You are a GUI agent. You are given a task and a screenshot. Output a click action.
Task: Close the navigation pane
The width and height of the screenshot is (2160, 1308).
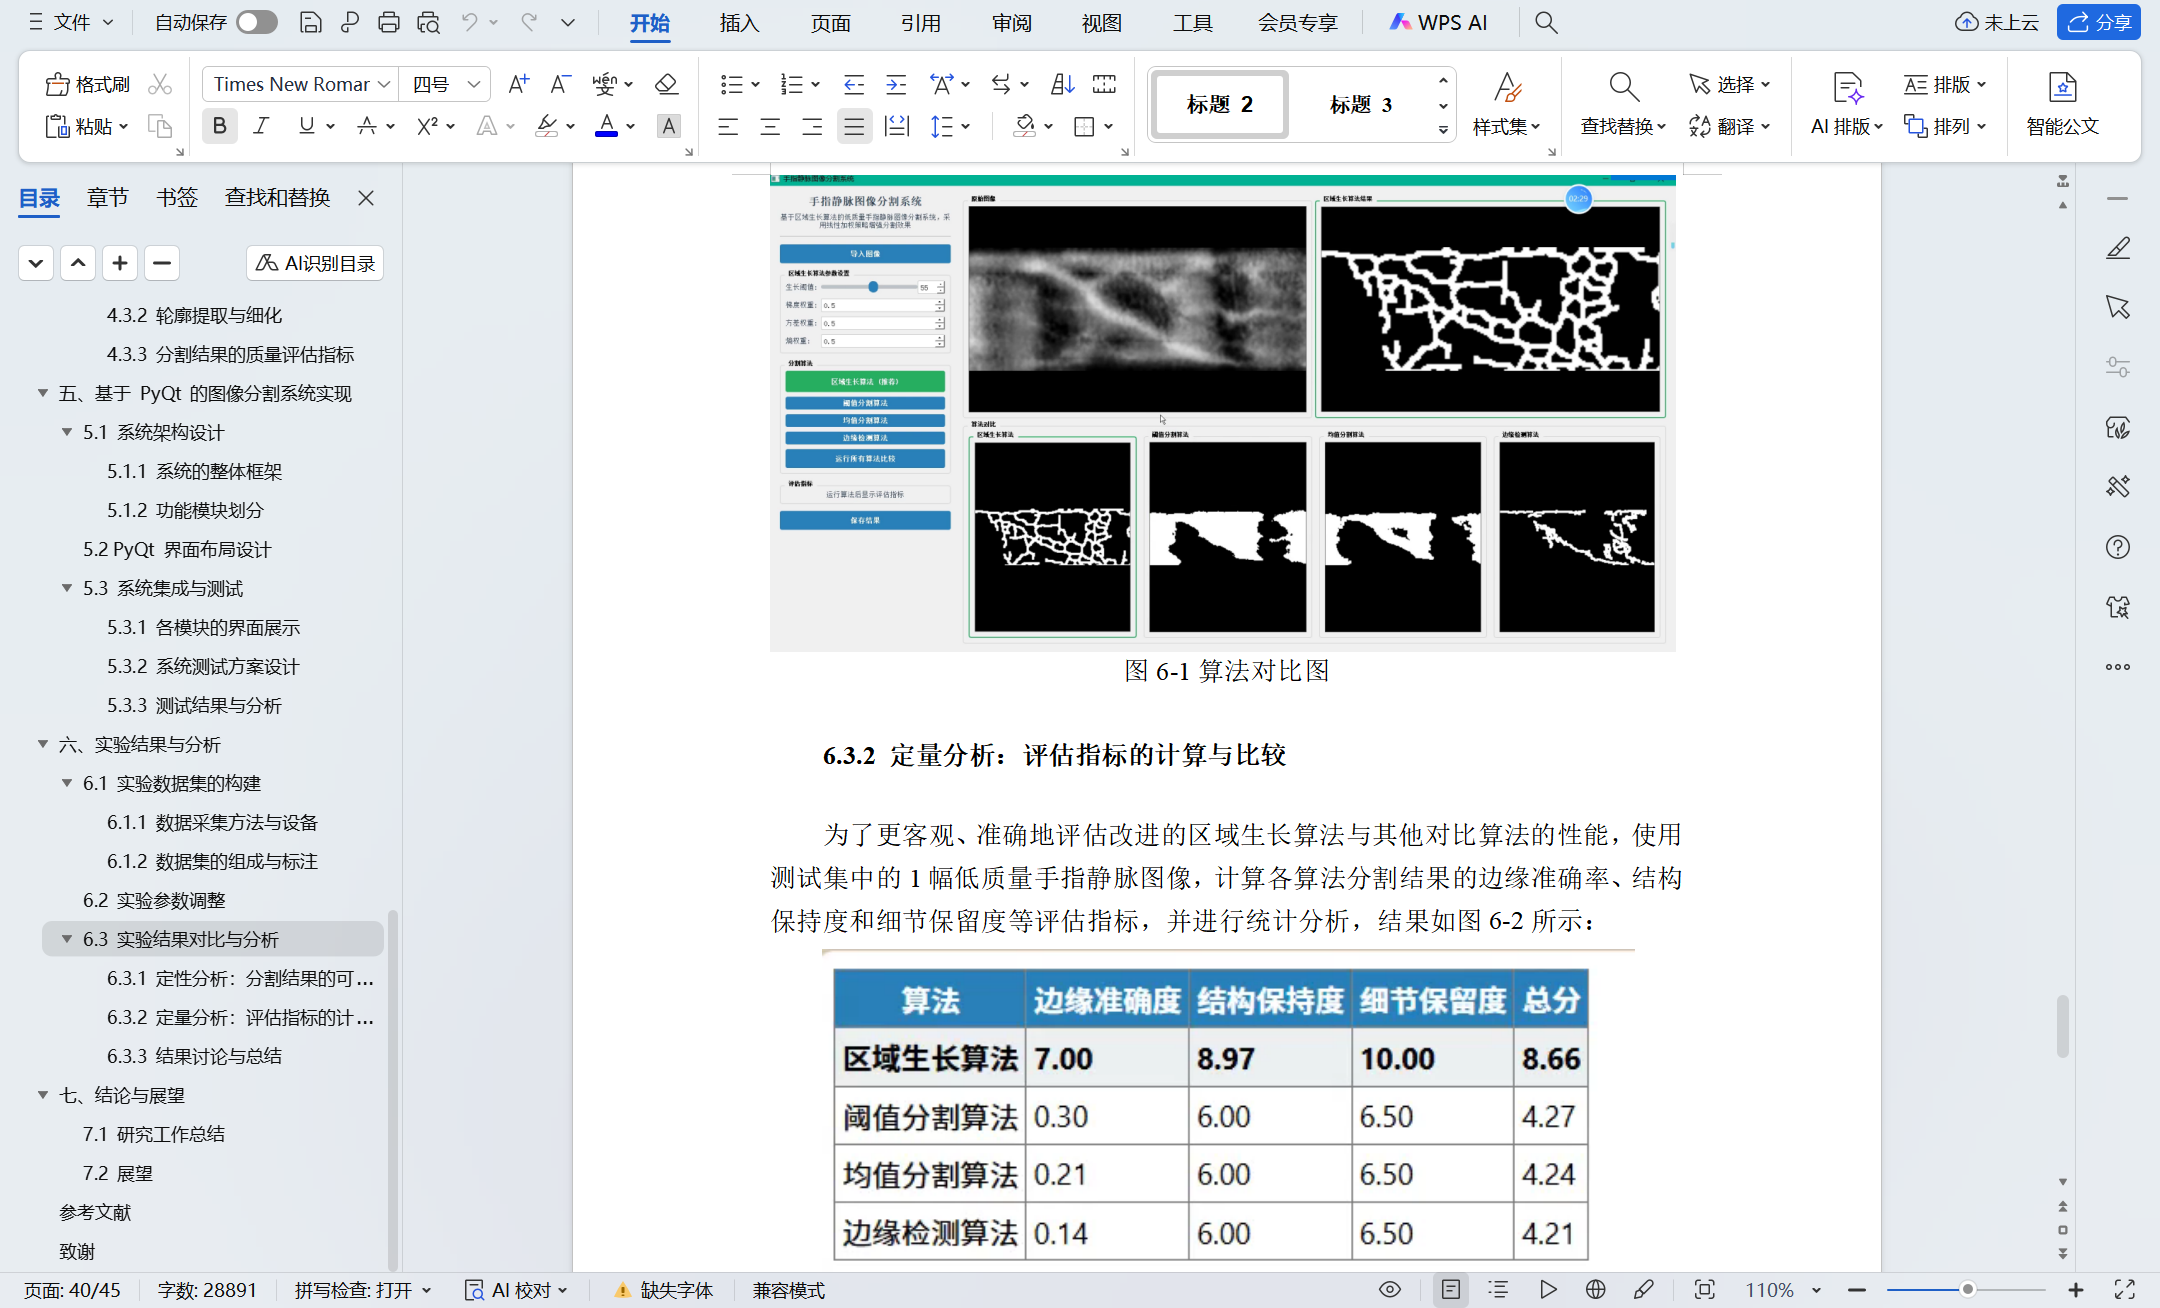366,198
